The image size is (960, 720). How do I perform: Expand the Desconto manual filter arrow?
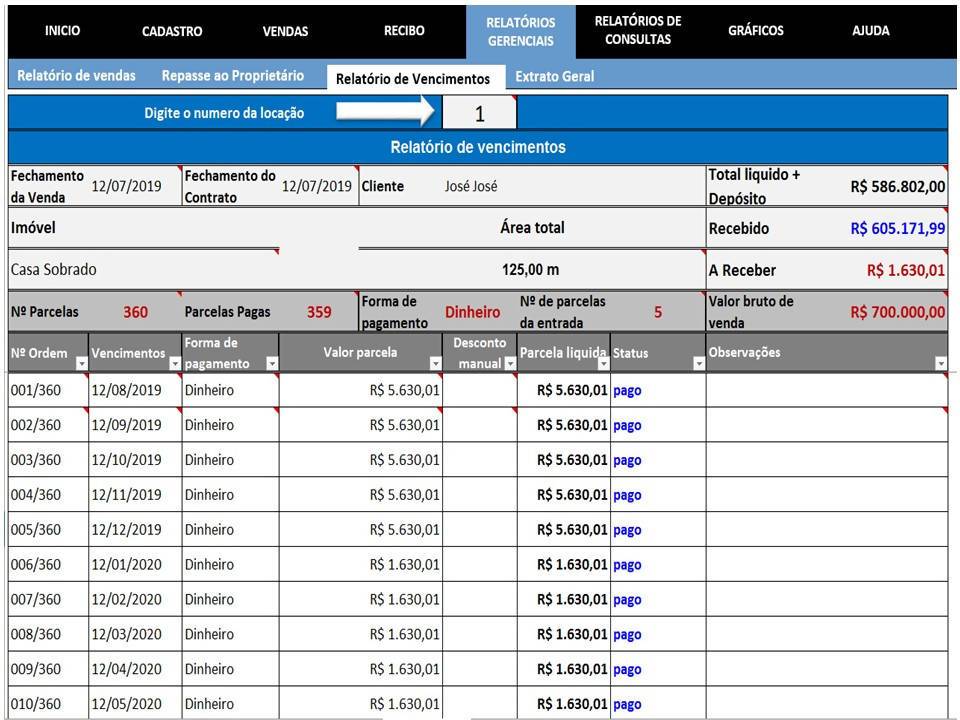pos(510,364)
